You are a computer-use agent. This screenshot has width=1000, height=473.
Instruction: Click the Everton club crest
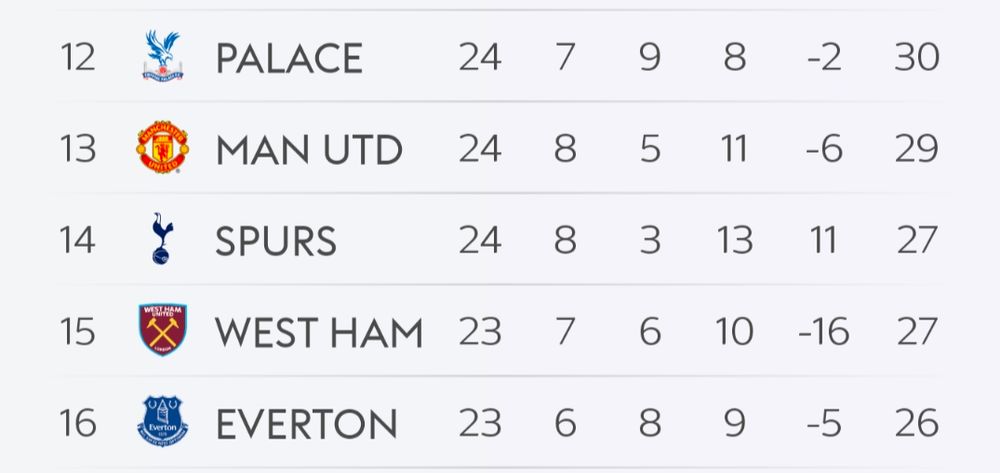(162, 422)
